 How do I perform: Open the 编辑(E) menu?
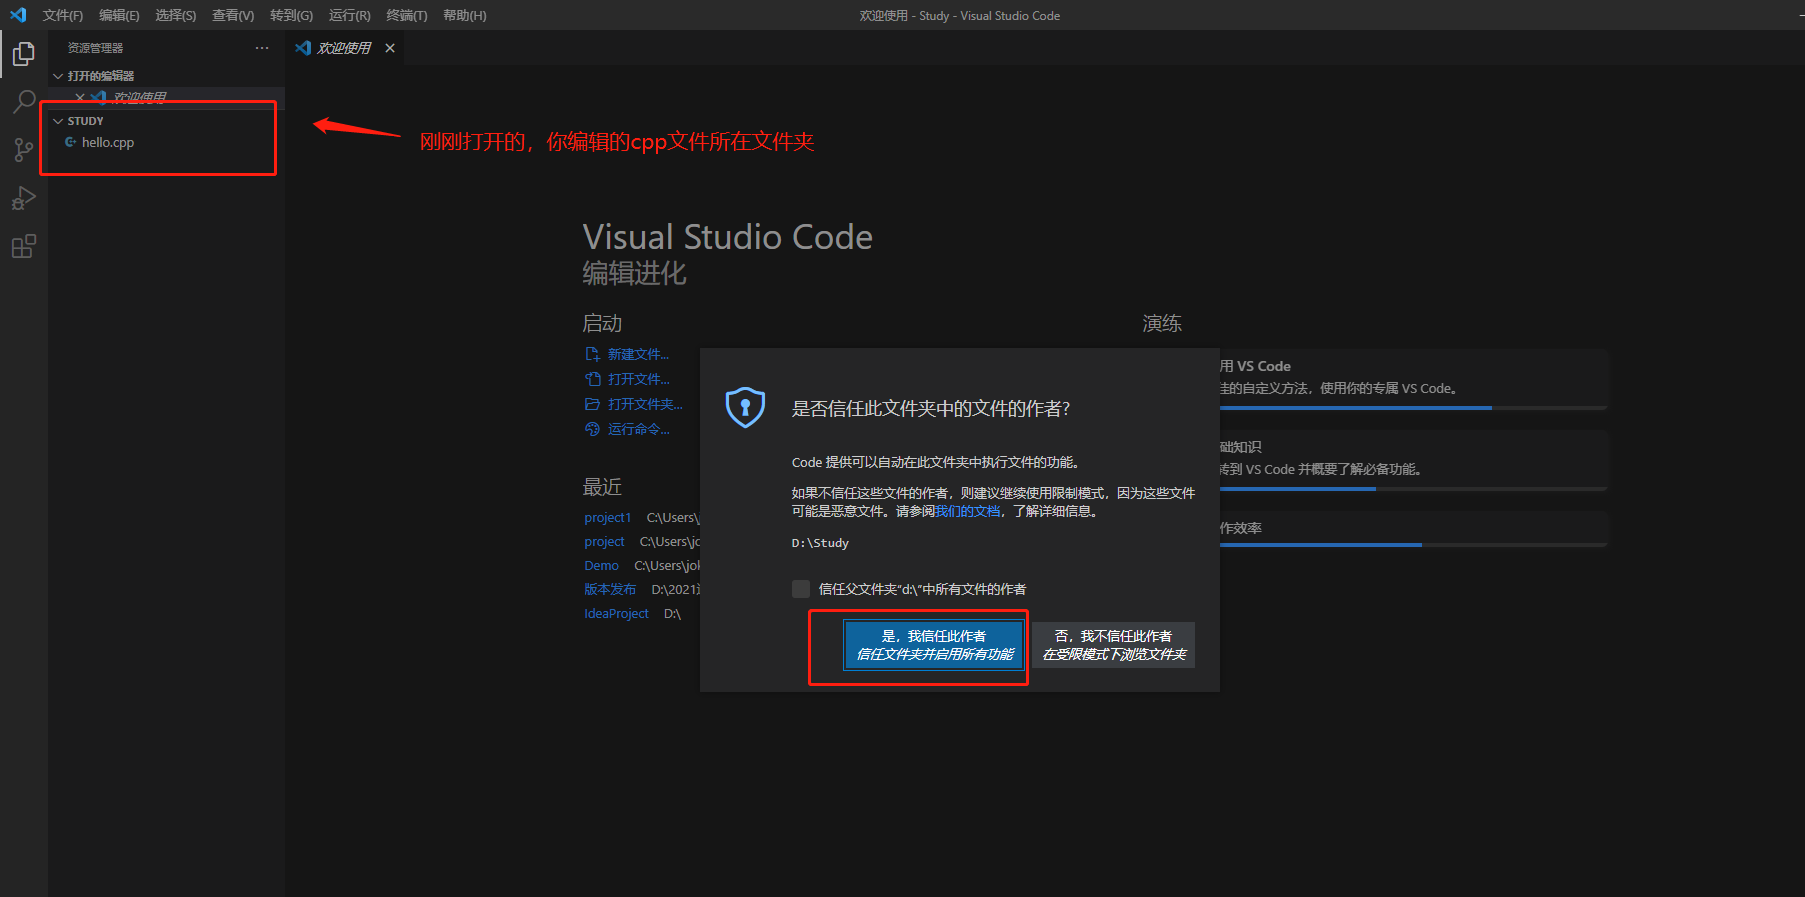click(119, 15)
